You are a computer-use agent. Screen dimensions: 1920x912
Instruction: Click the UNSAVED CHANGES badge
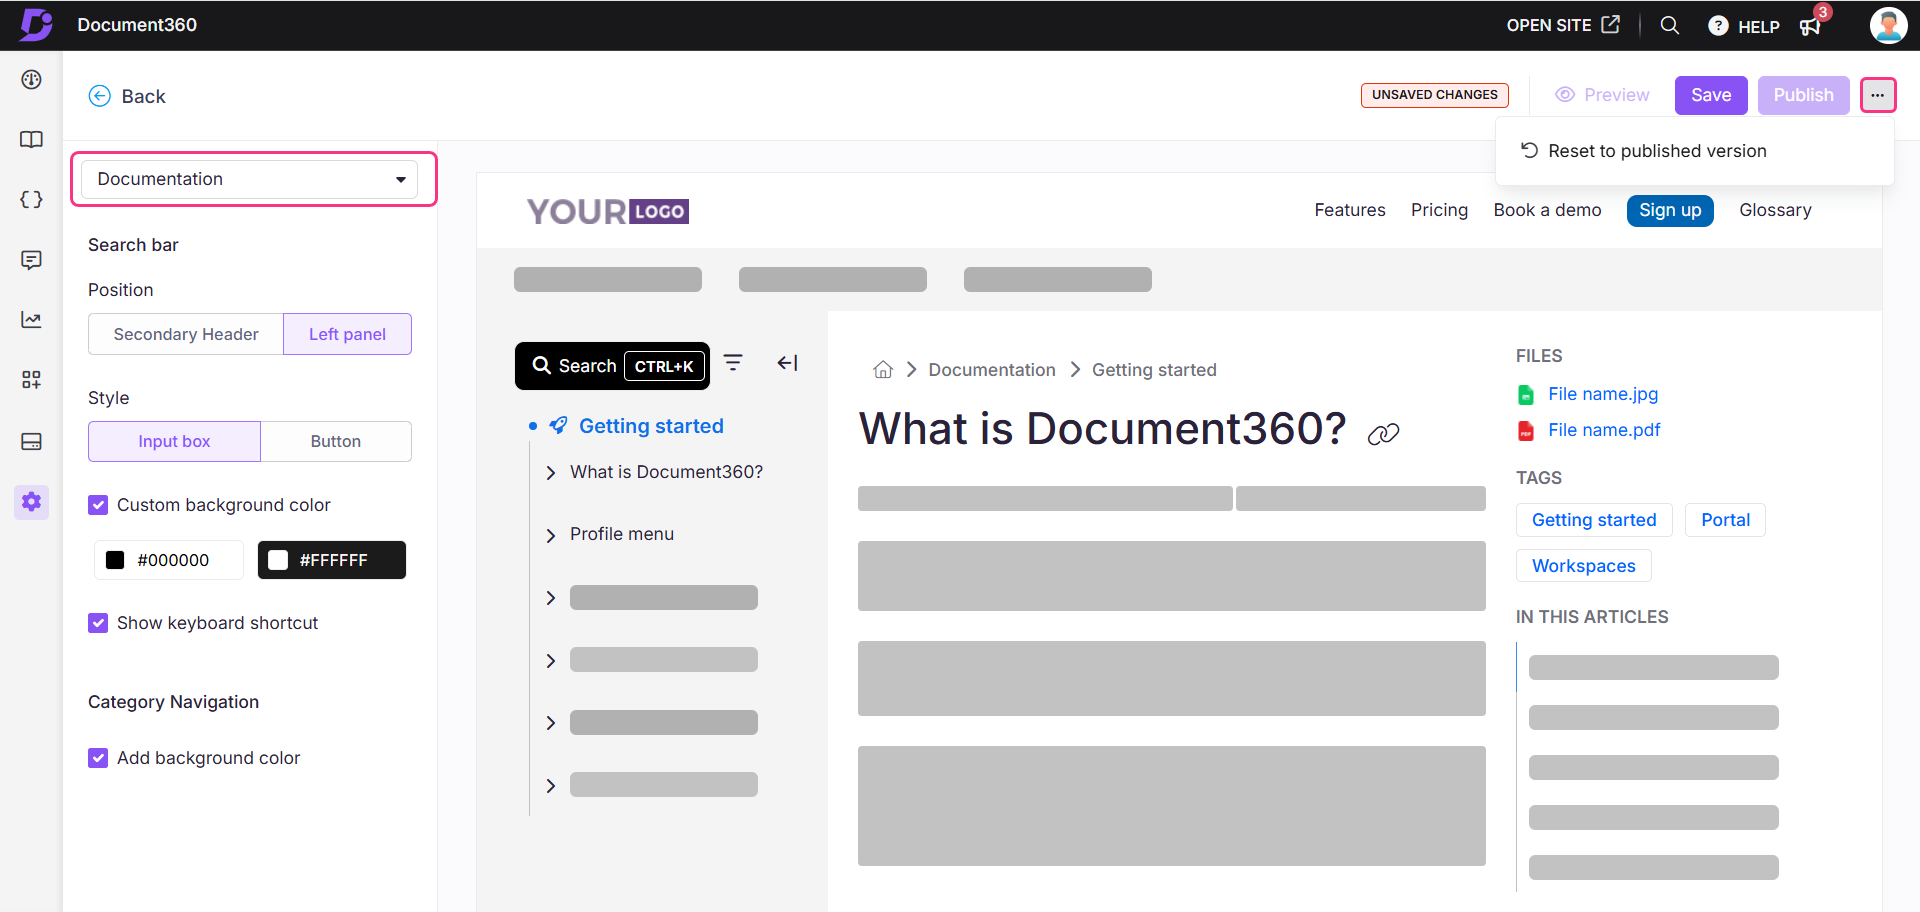[1434, 95]
